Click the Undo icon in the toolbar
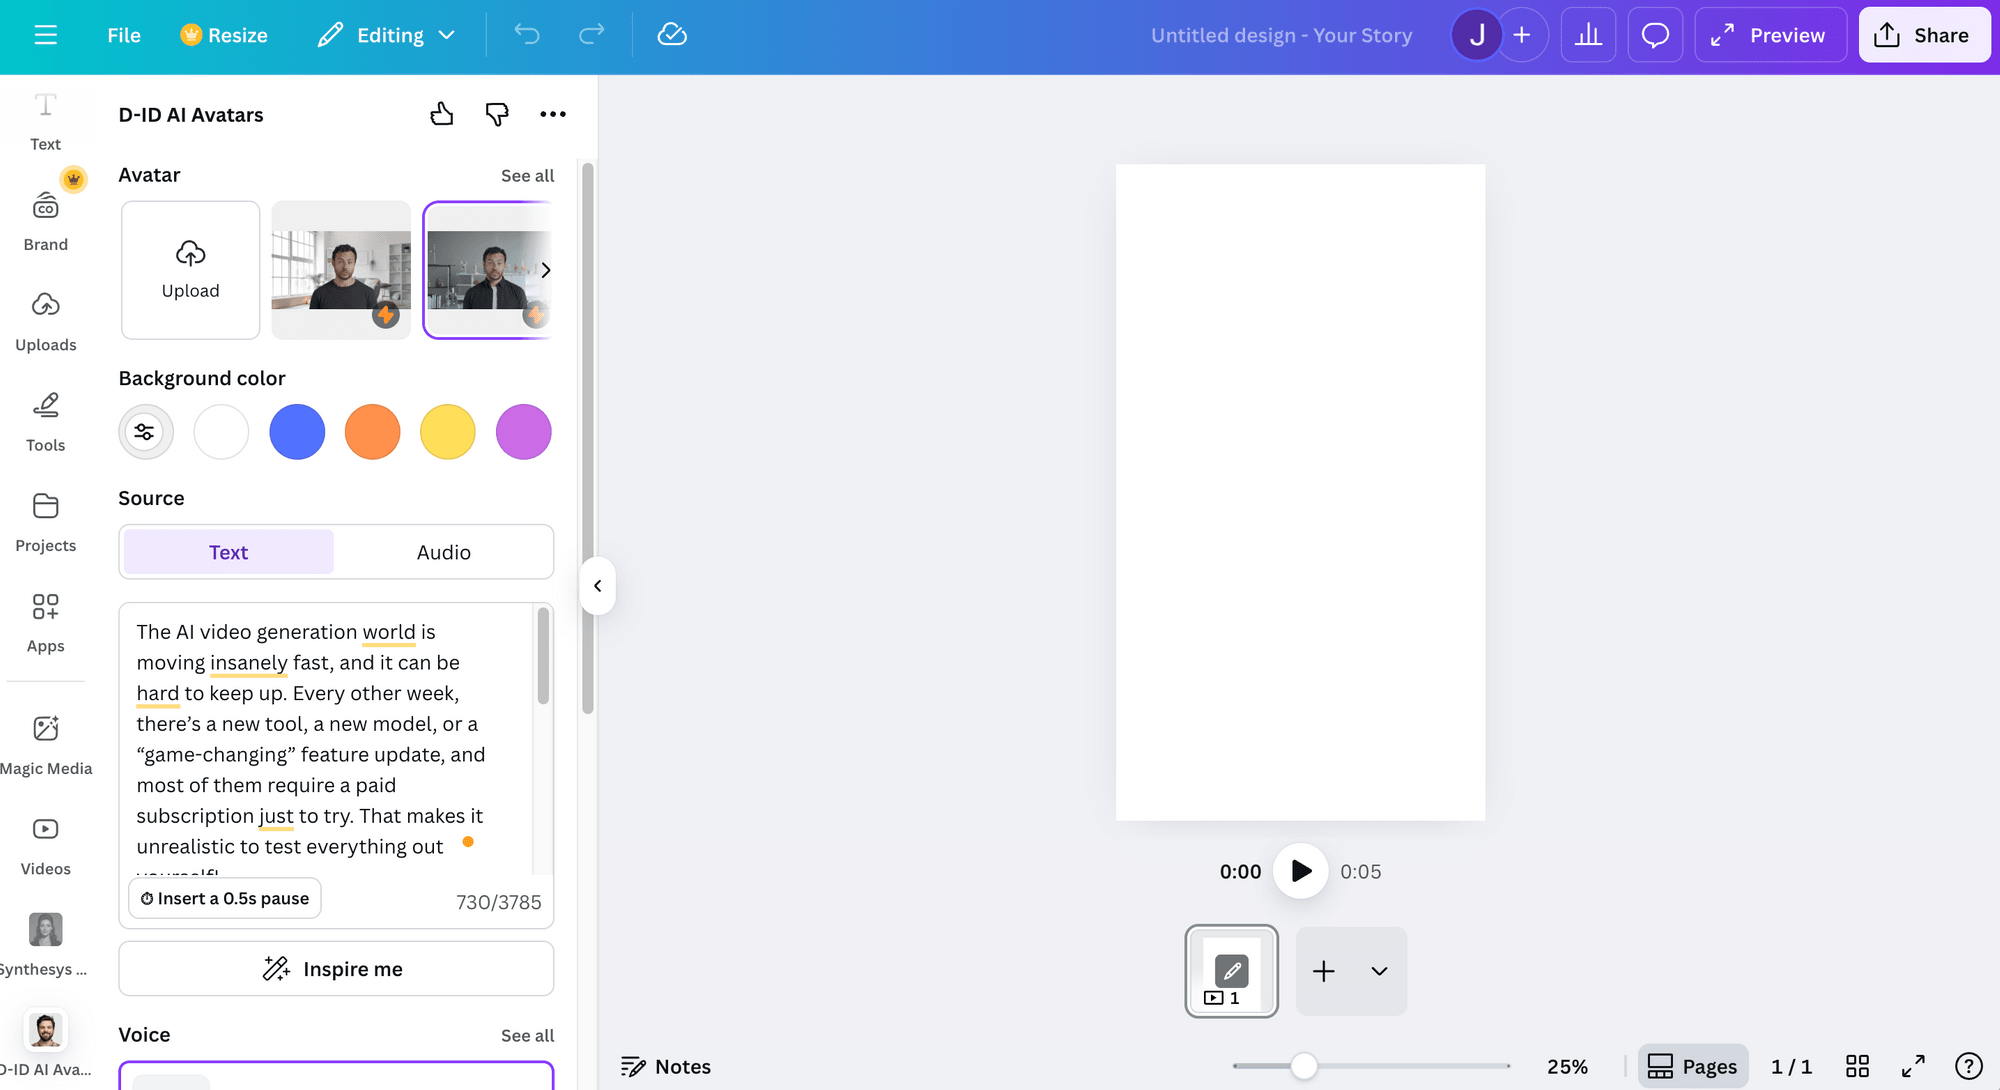 pos(527,34)
